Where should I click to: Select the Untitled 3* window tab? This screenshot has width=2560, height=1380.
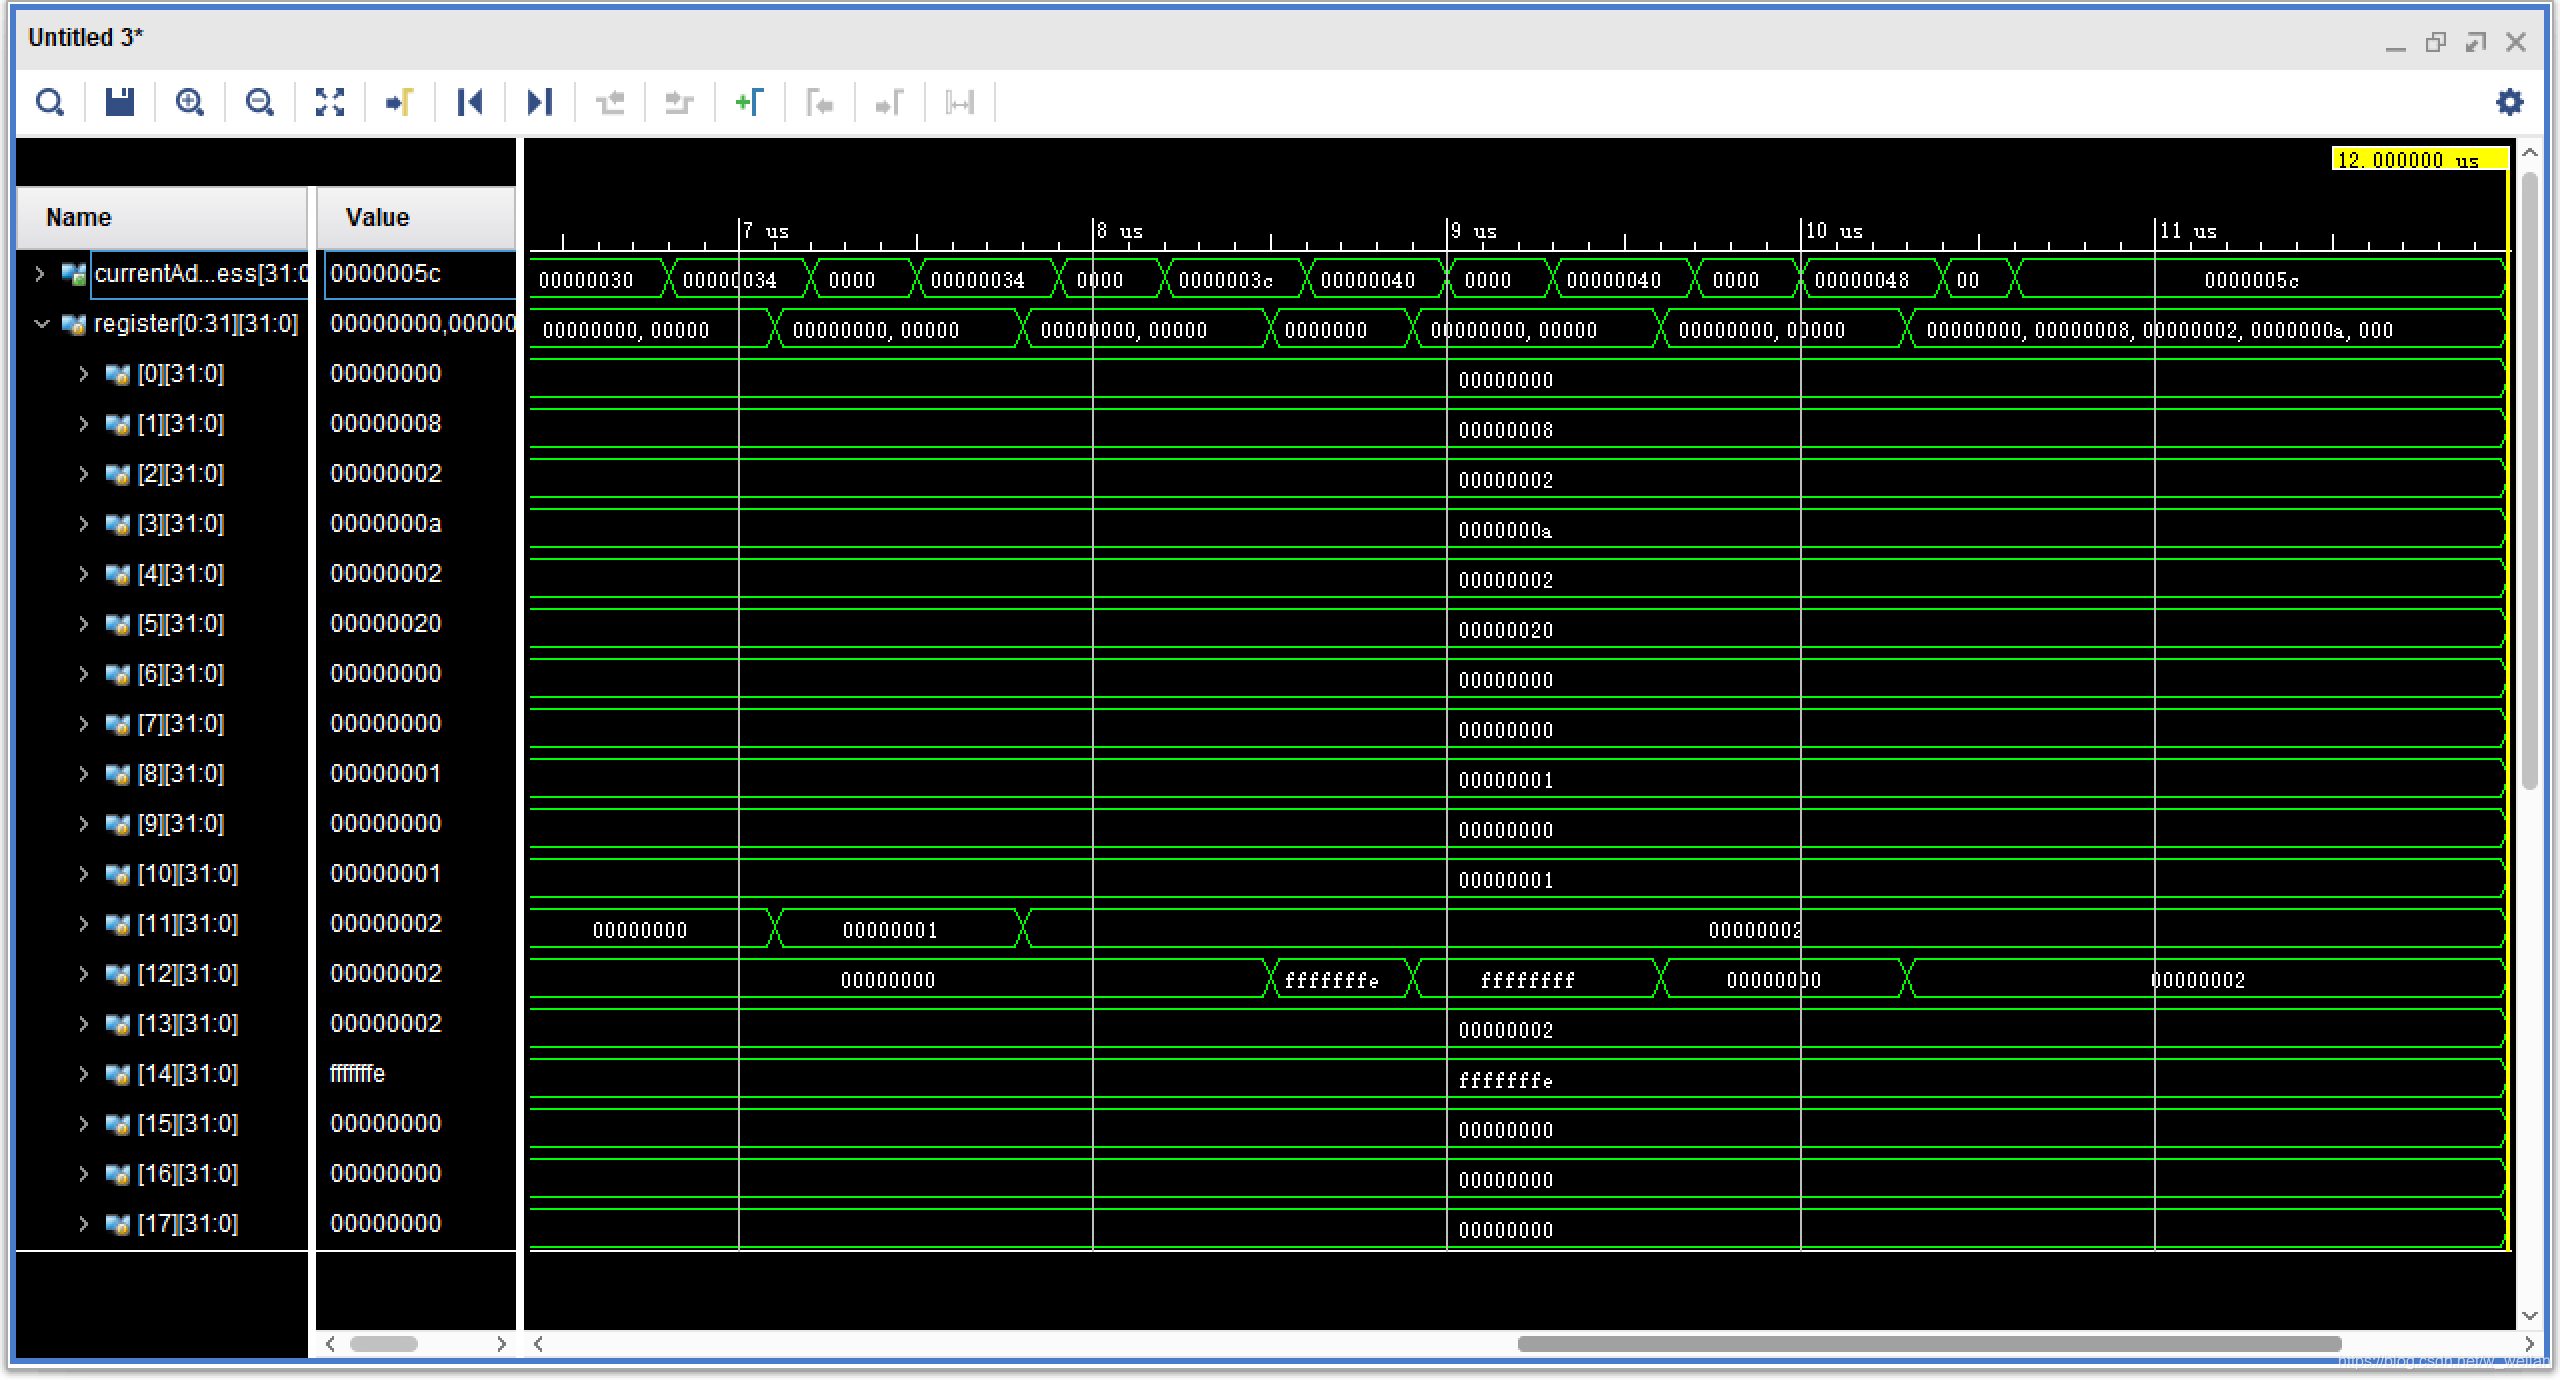[86, 38]
